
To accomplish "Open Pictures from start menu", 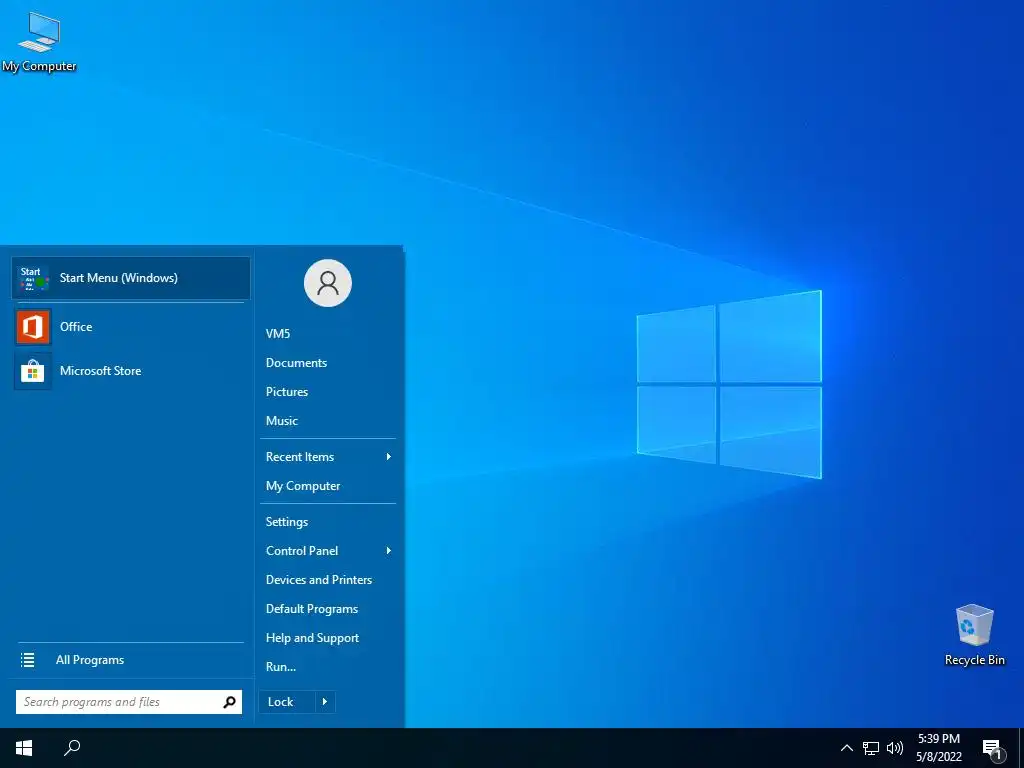I will 287,392.
